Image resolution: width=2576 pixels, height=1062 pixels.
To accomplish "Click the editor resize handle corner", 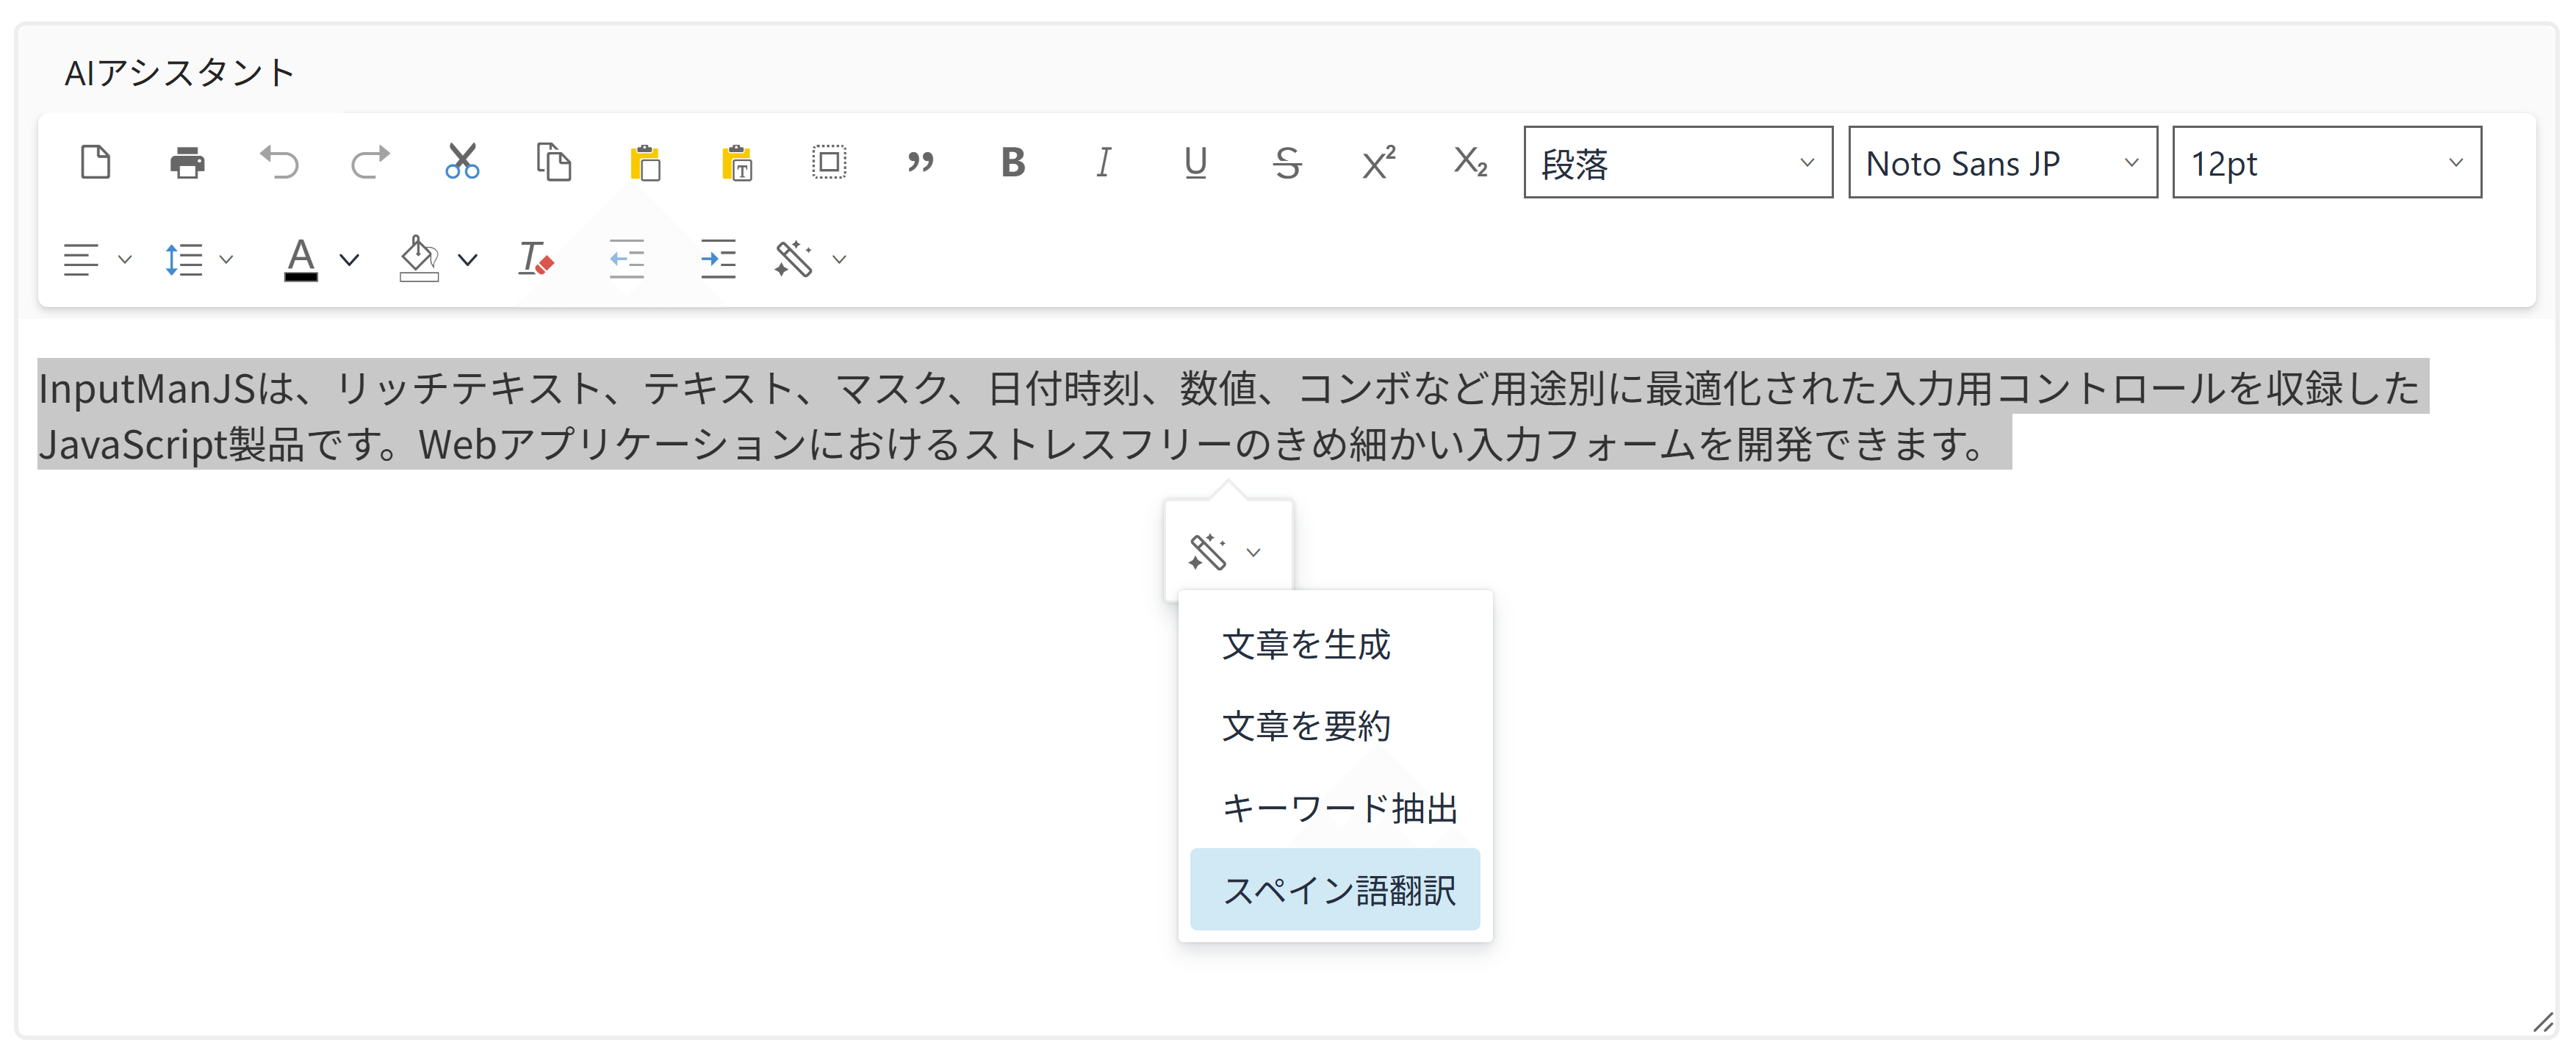I will 2543,1023.
